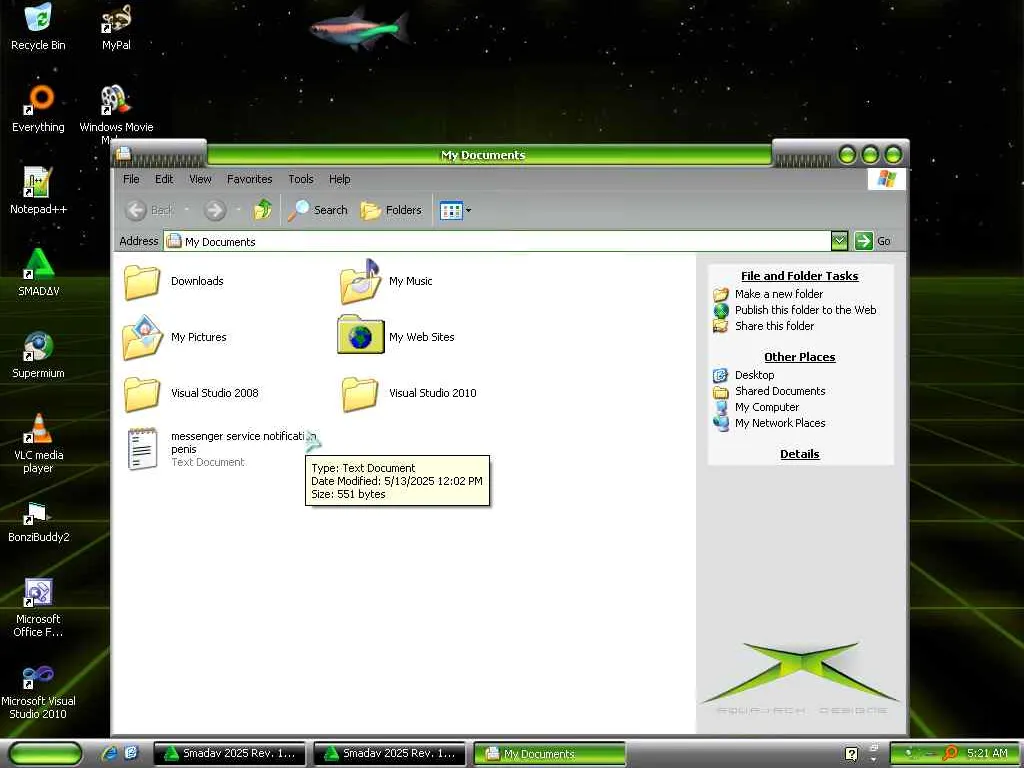The width and height of the screenshot is (1024, 768).
Task: Launch SMADAV antivirus from desktop
Action: point(38,273)
